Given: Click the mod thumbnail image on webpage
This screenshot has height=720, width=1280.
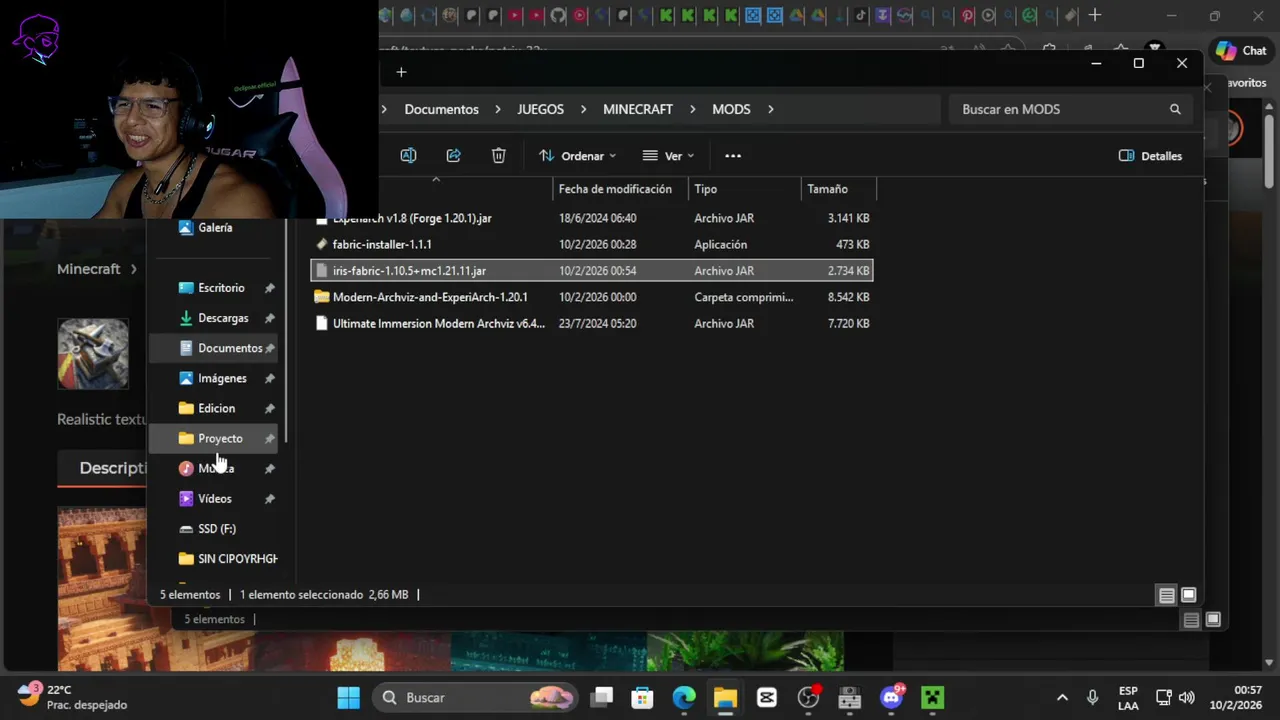Looking at the screenshot, I should [93, 354].
